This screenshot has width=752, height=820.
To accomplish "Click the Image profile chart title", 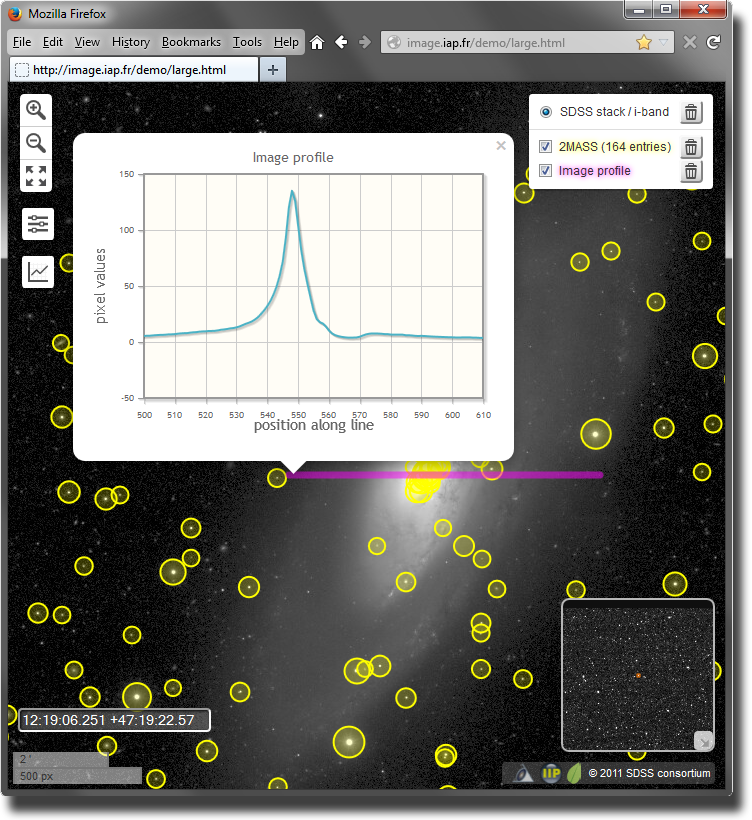I will [x=293, y=157].
